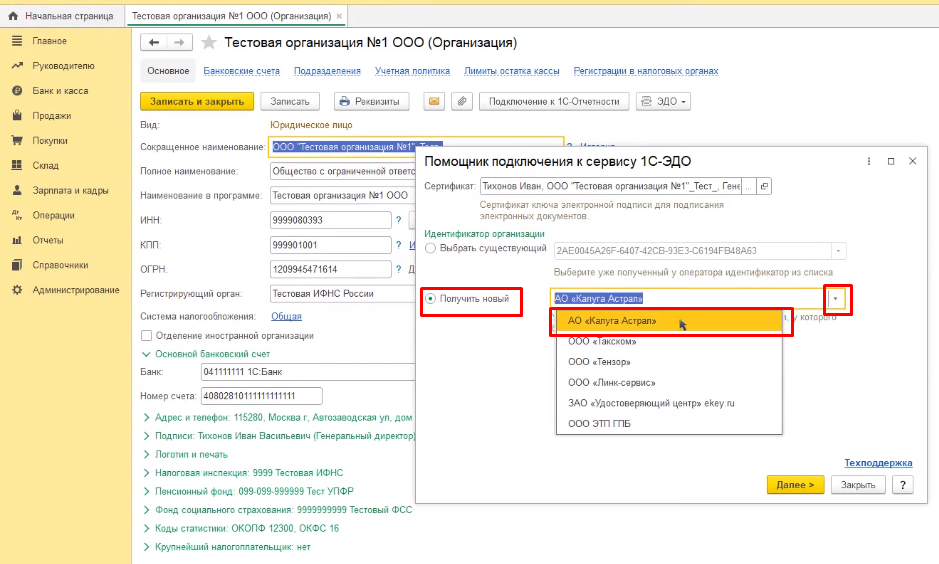Switch to the Основное tab
Viewport: 939px width, 564px height.
tap(168, 71)
